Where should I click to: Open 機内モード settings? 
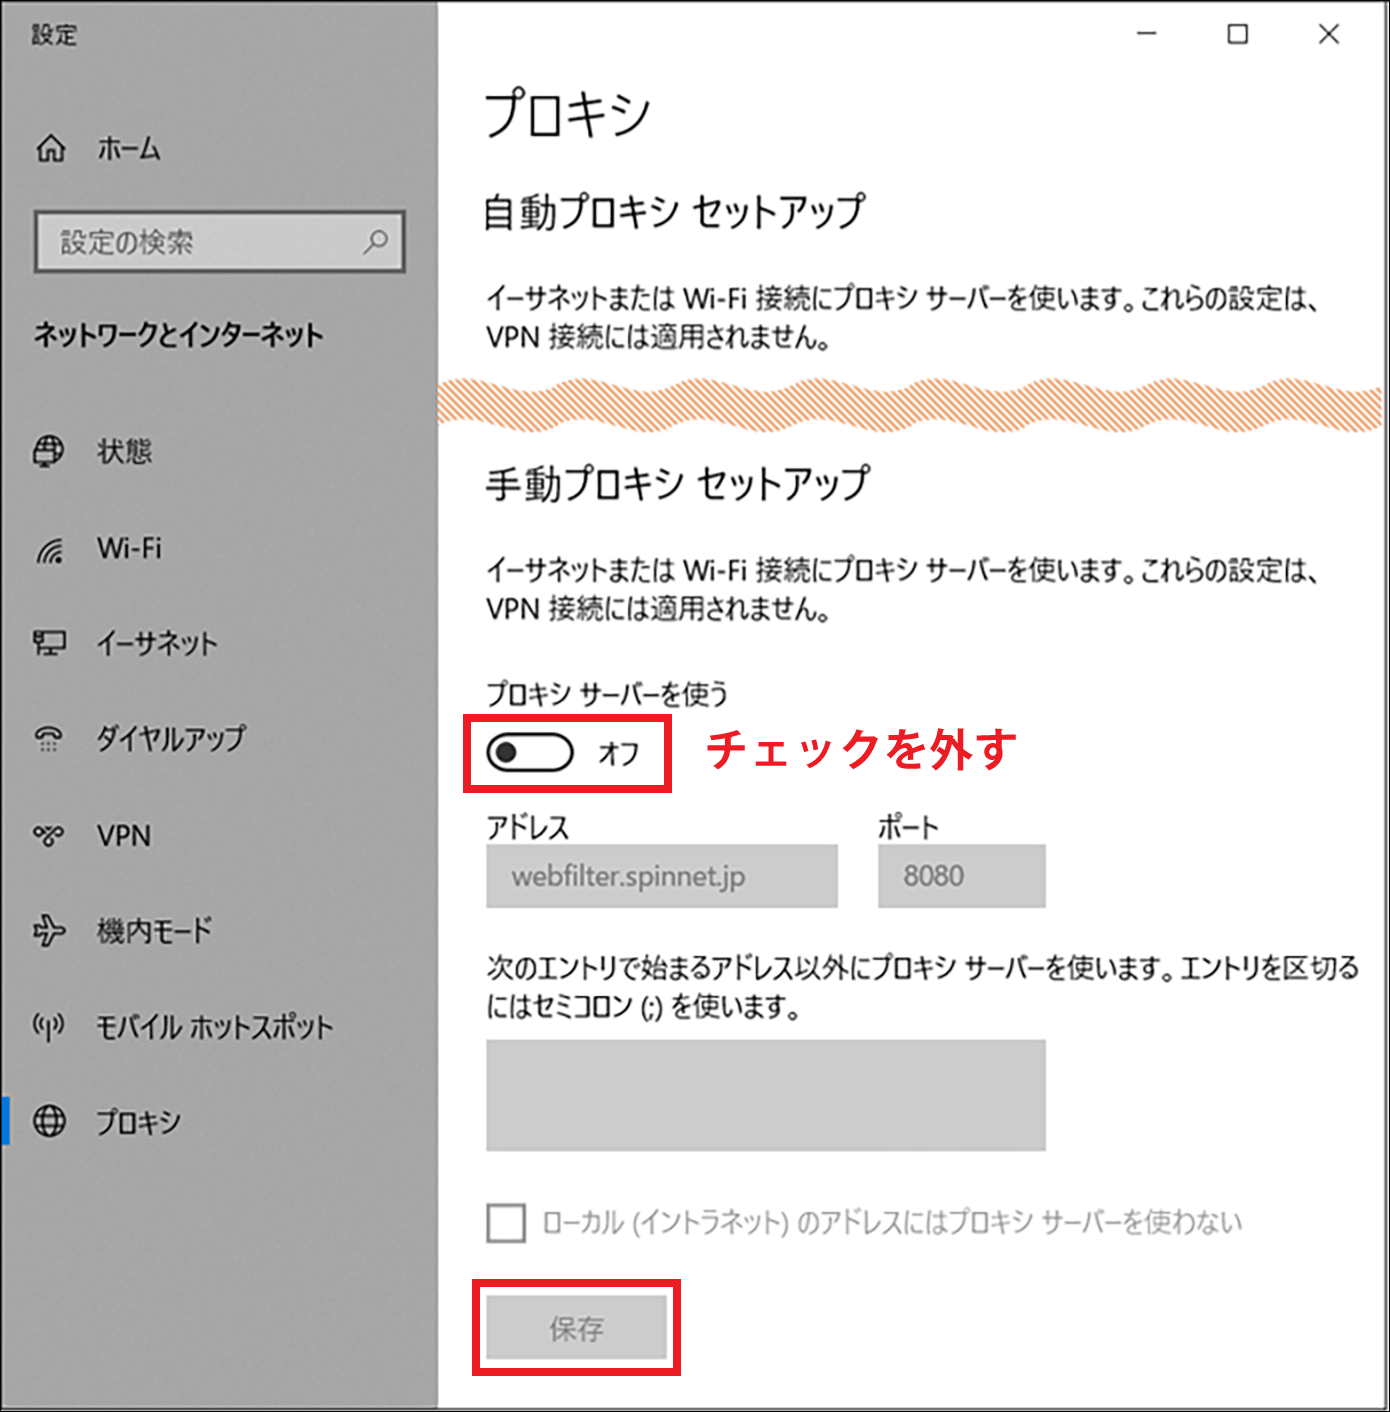[154, 931]
